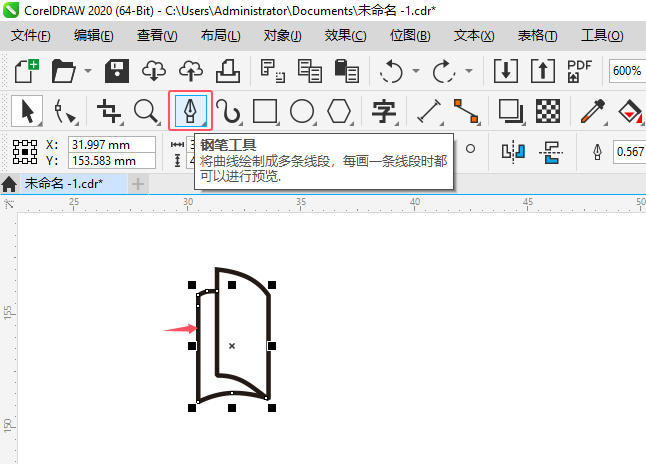Click the cloud upload icon
646x464 pixels.
tap(191, 71)
